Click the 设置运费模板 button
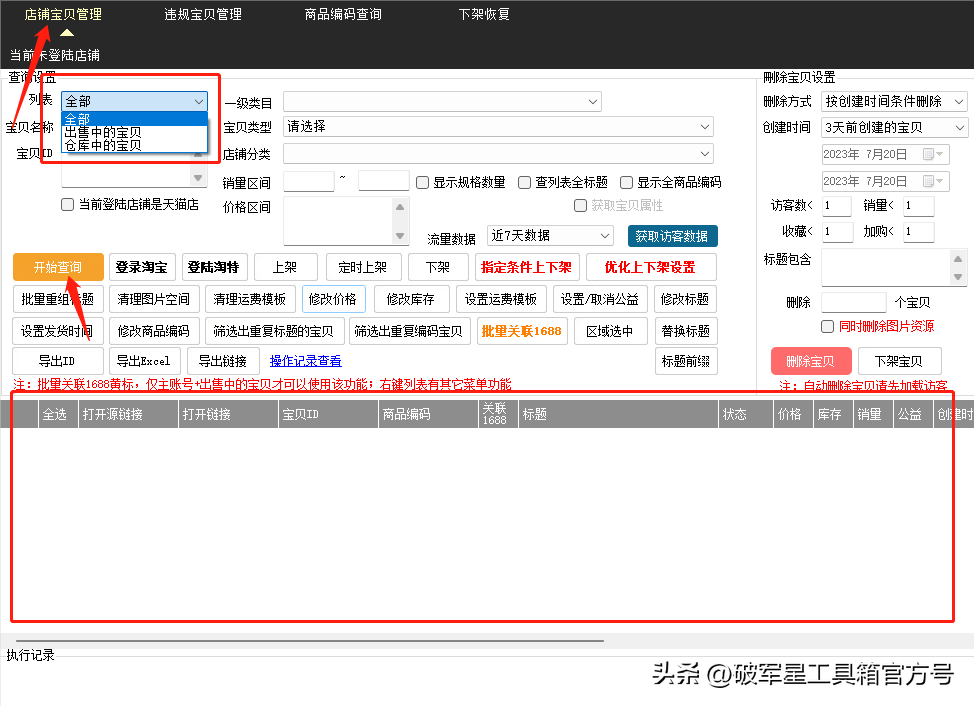This screenshot has width=974, height=706. pyautogui.click(x=501, y=299)
